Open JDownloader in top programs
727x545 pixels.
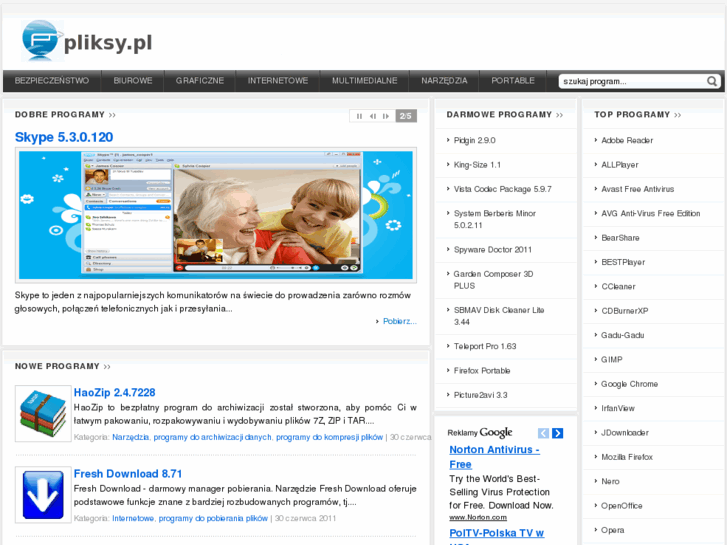(x=625, y=433)
